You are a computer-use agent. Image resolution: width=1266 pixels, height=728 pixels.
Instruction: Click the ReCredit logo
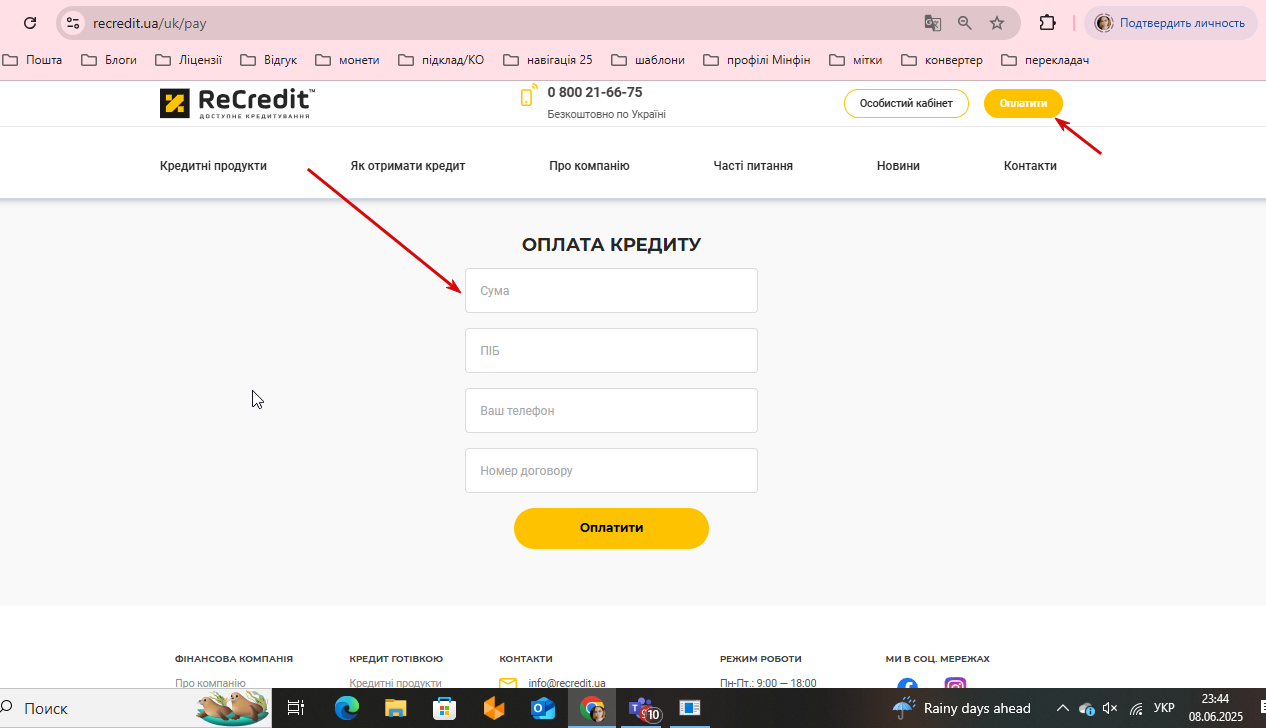(x=238, y=103)
